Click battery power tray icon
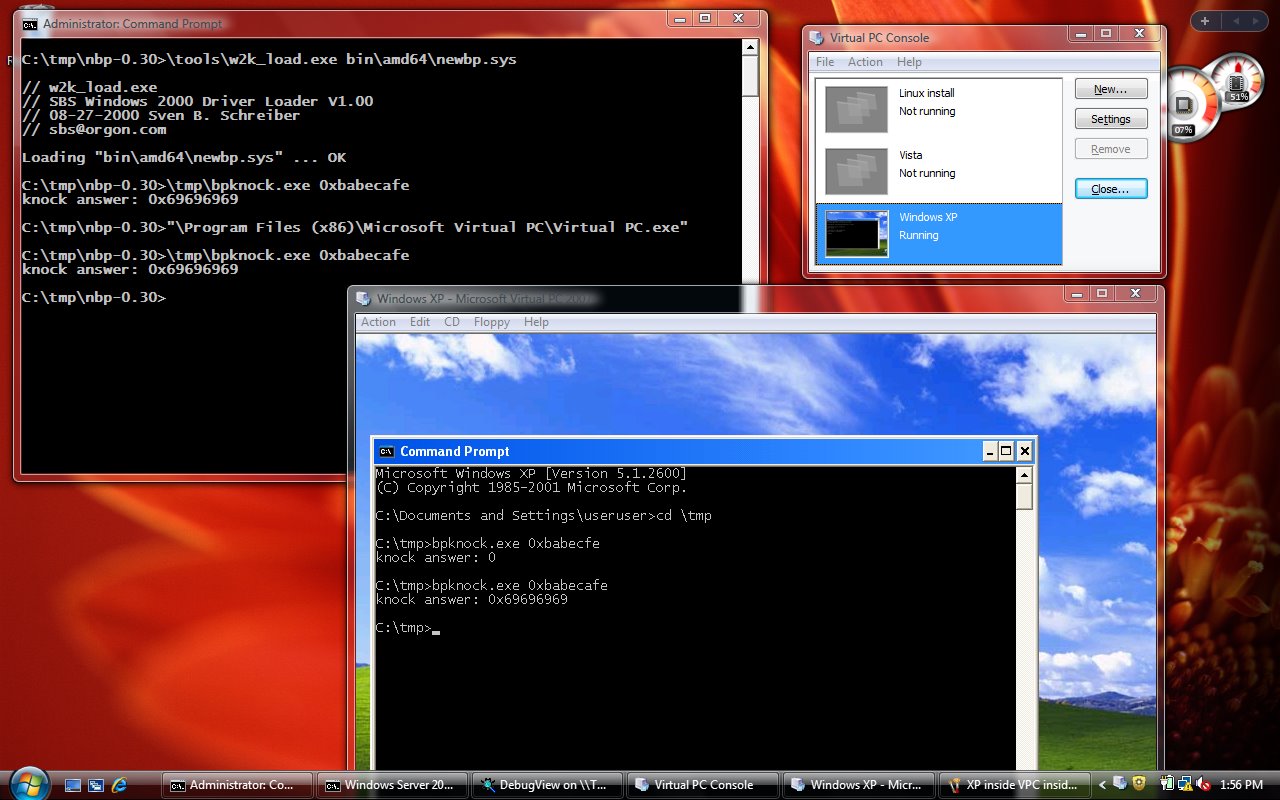 [1167, 785]
